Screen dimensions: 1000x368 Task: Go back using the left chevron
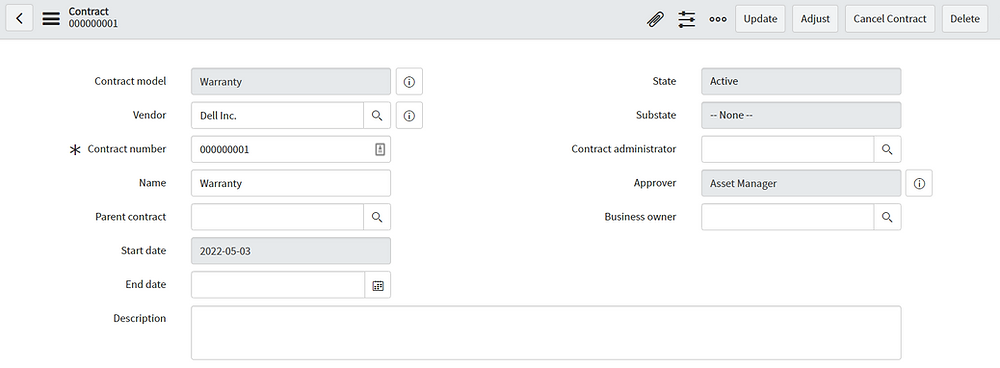(19, 18)
